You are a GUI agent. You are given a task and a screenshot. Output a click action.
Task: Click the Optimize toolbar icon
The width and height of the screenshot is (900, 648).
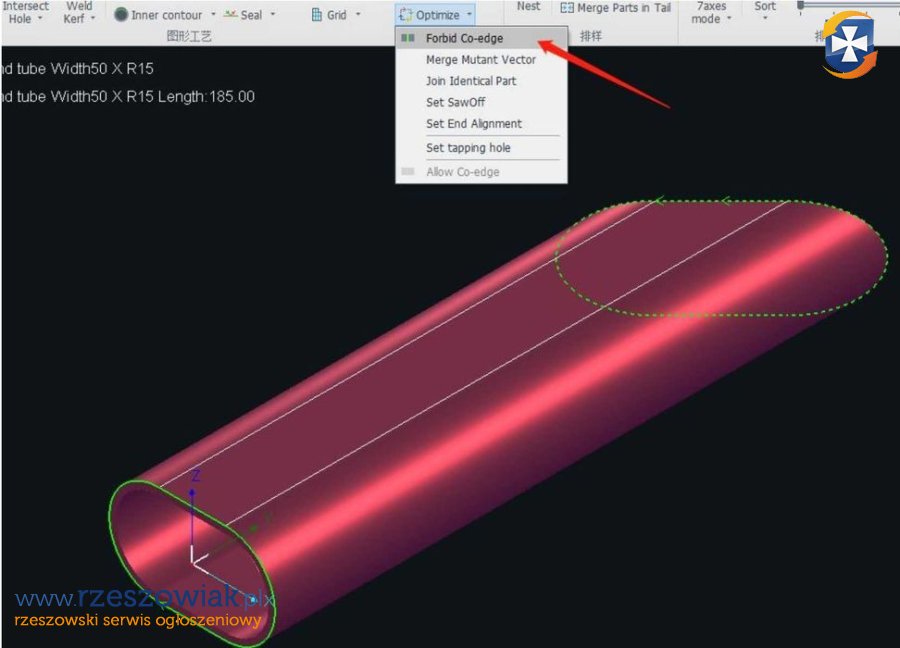point(405,14)
